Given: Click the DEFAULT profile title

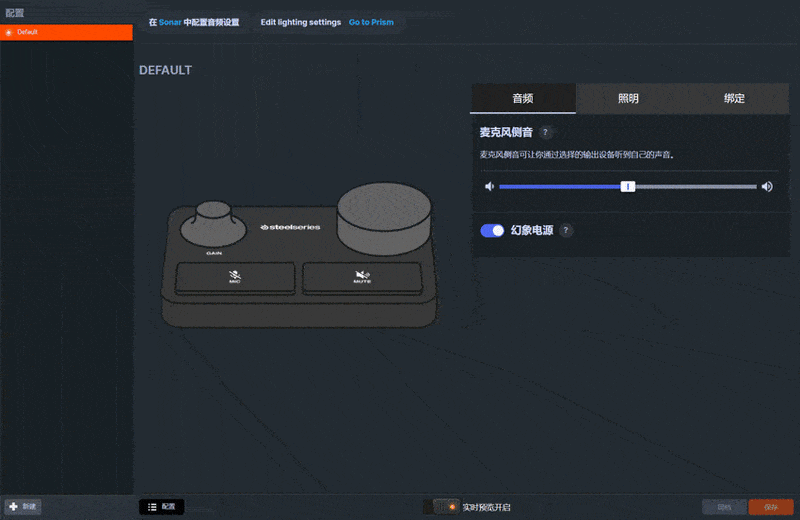Looking at the screenshot, I should pos(165,70).
